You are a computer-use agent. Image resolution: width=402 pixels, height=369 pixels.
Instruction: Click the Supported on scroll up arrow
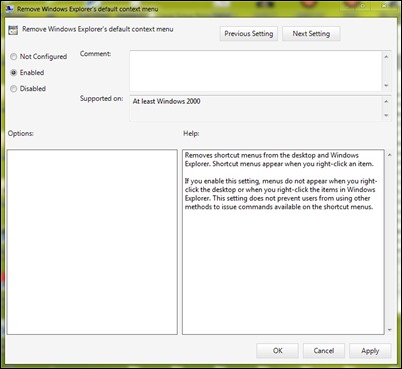386,101
